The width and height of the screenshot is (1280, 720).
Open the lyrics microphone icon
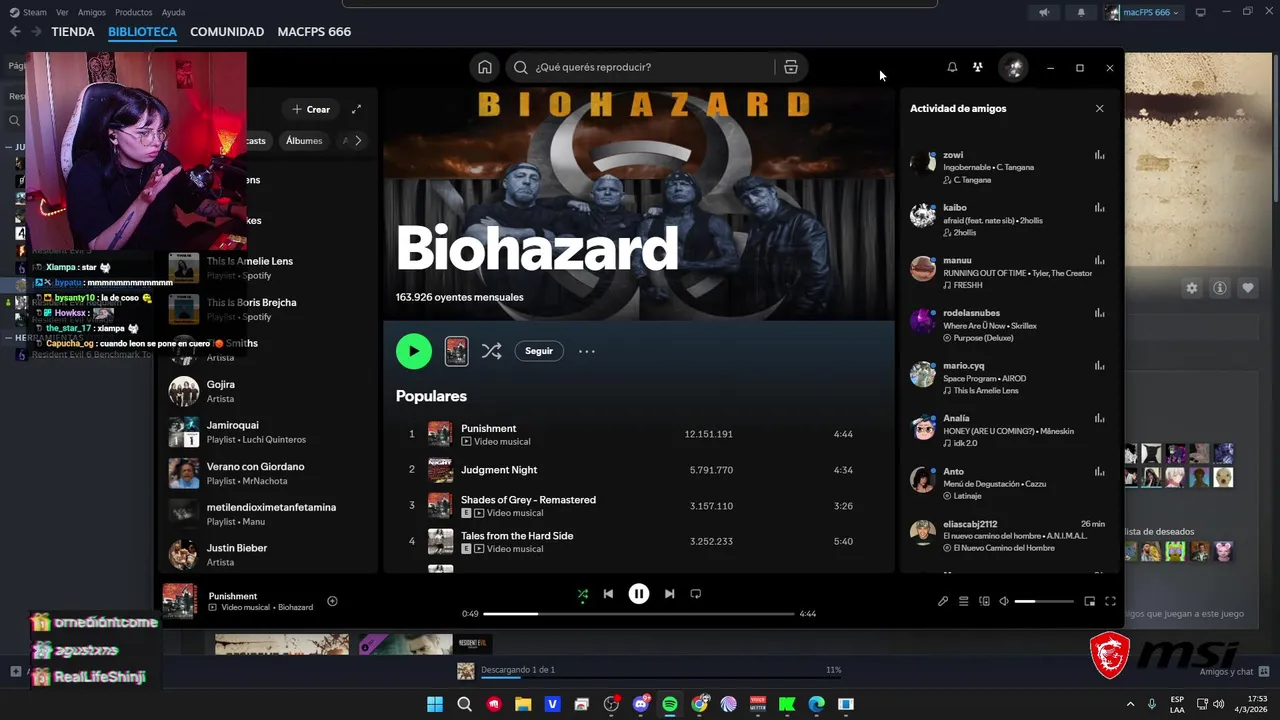pyautogui.click(x=942, y=601)
